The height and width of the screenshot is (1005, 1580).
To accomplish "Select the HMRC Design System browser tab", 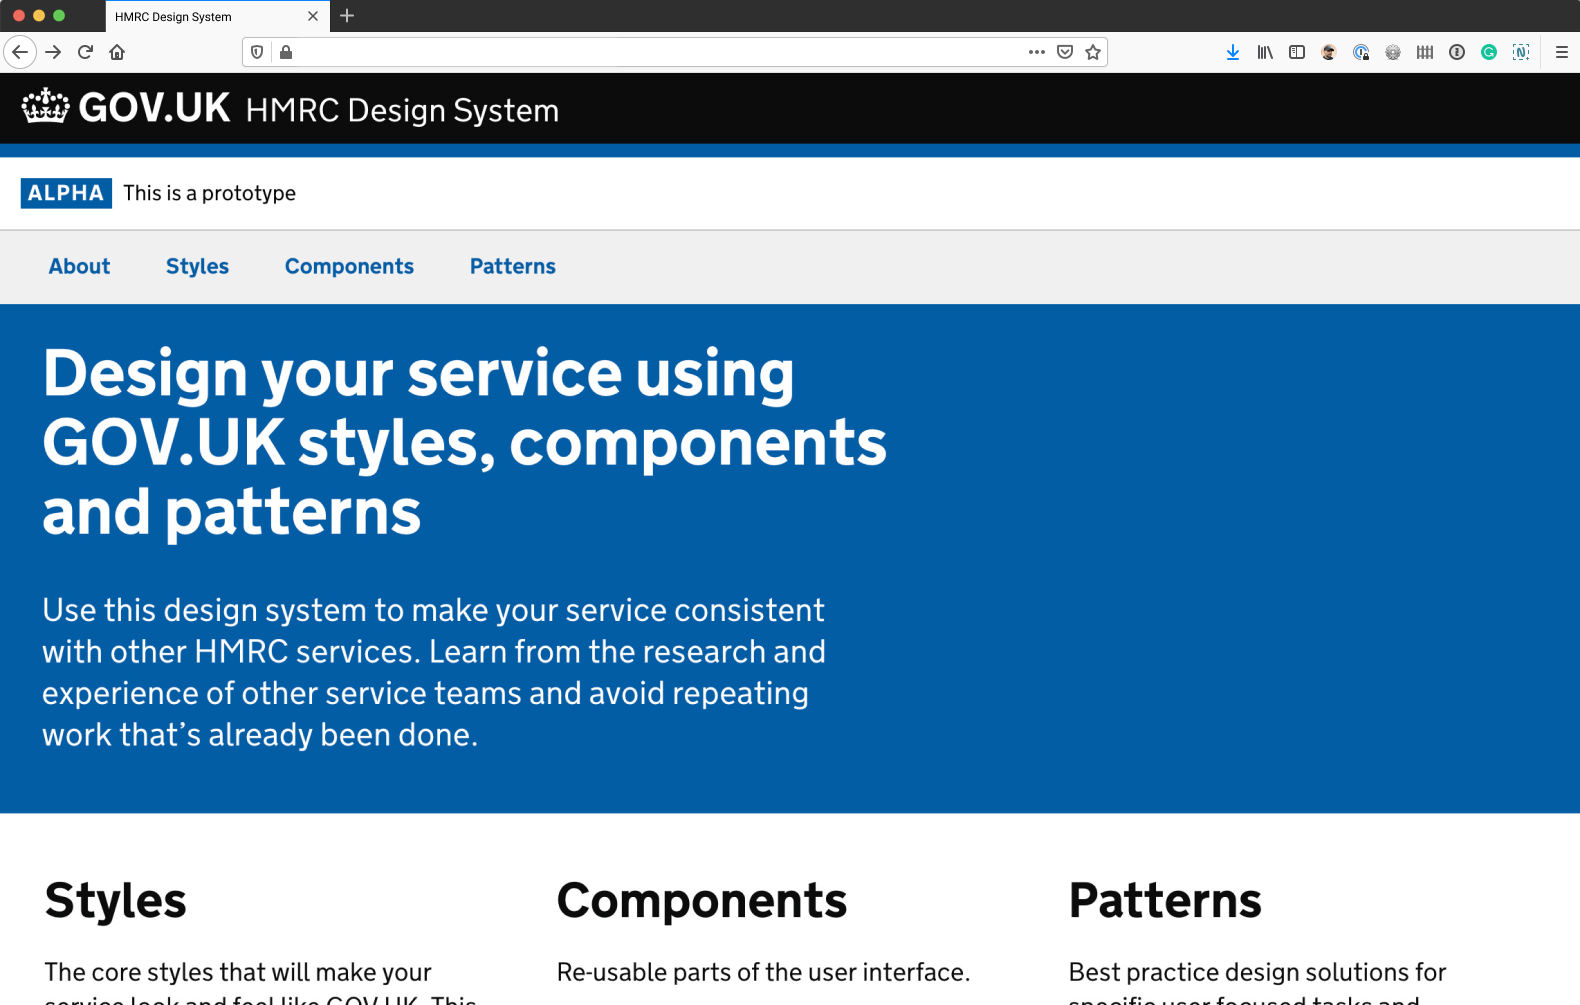I will (x=217, y=16).
